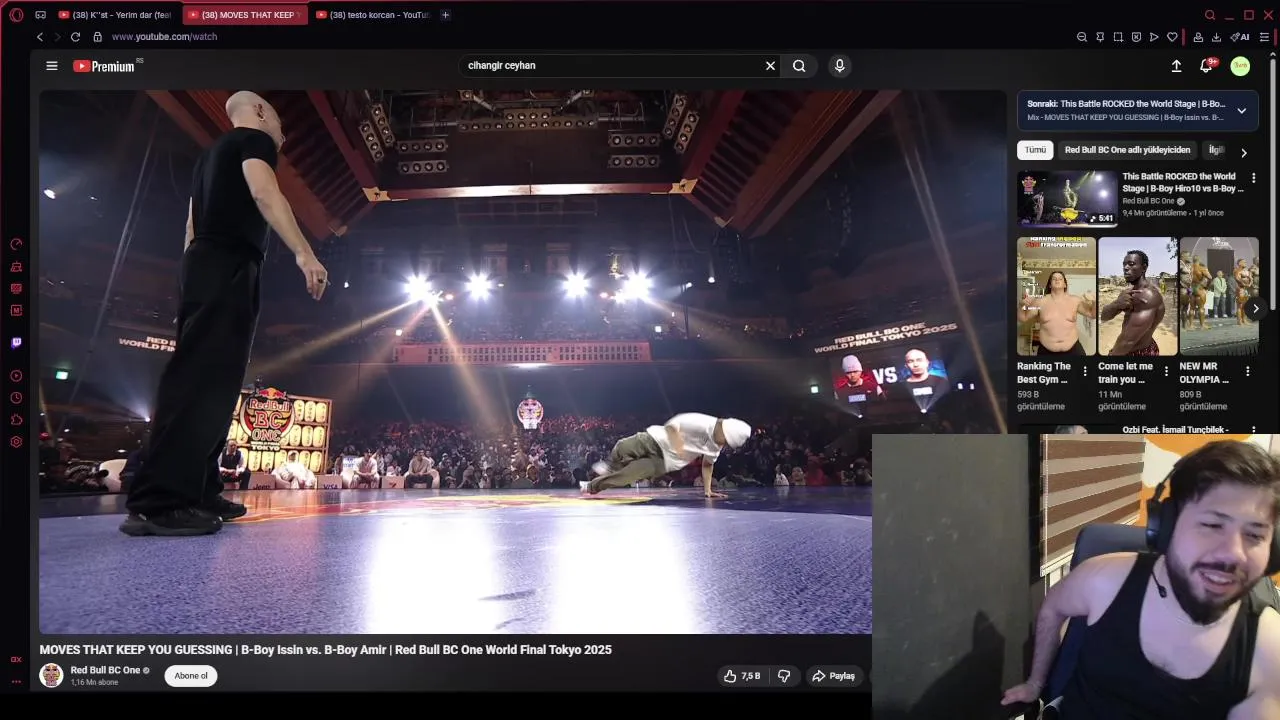Open the This Battle ROCKED video thumbnail
The height and width of the screenshot is (720, 1280).
[1067, 199]
